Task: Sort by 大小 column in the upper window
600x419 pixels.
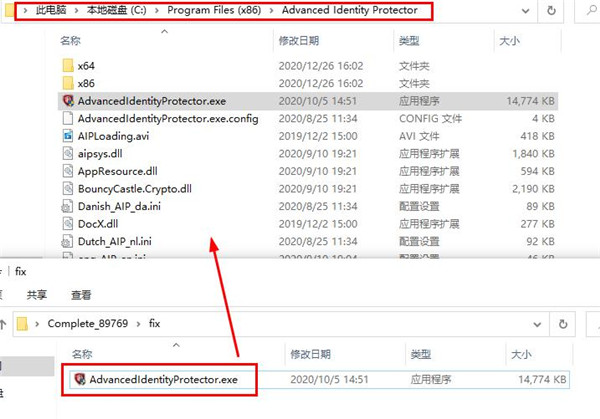Action: [509, 41]
